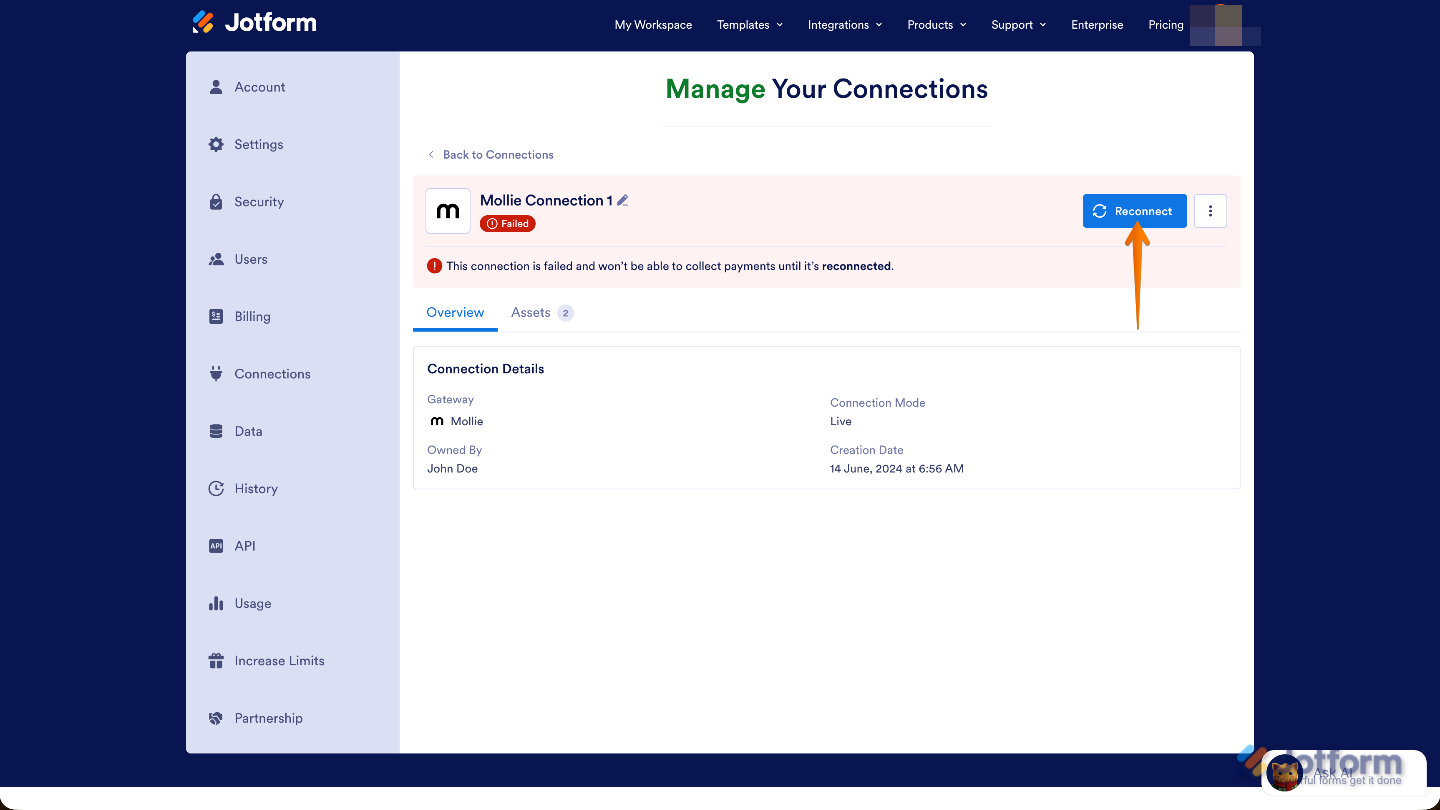Edit connection name with the pencil icon

pos(623,200)
